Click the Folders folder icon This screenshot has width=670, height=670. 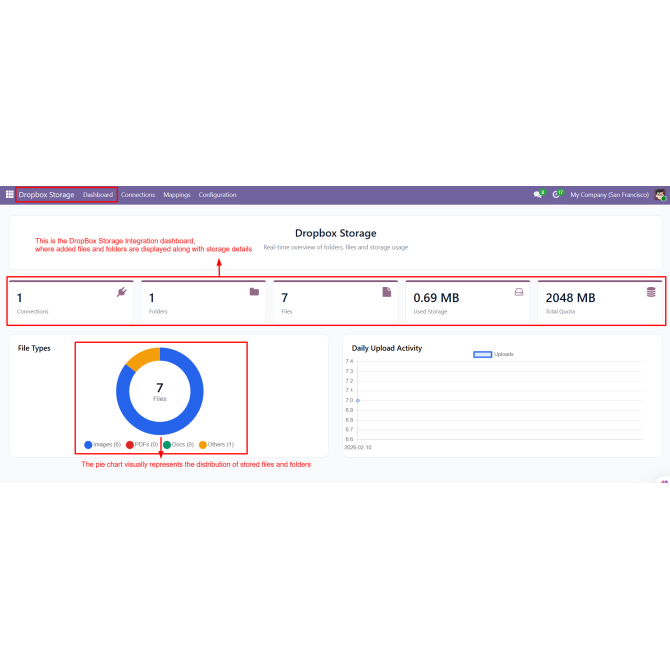pyautogui.click(x=254, y=291)
